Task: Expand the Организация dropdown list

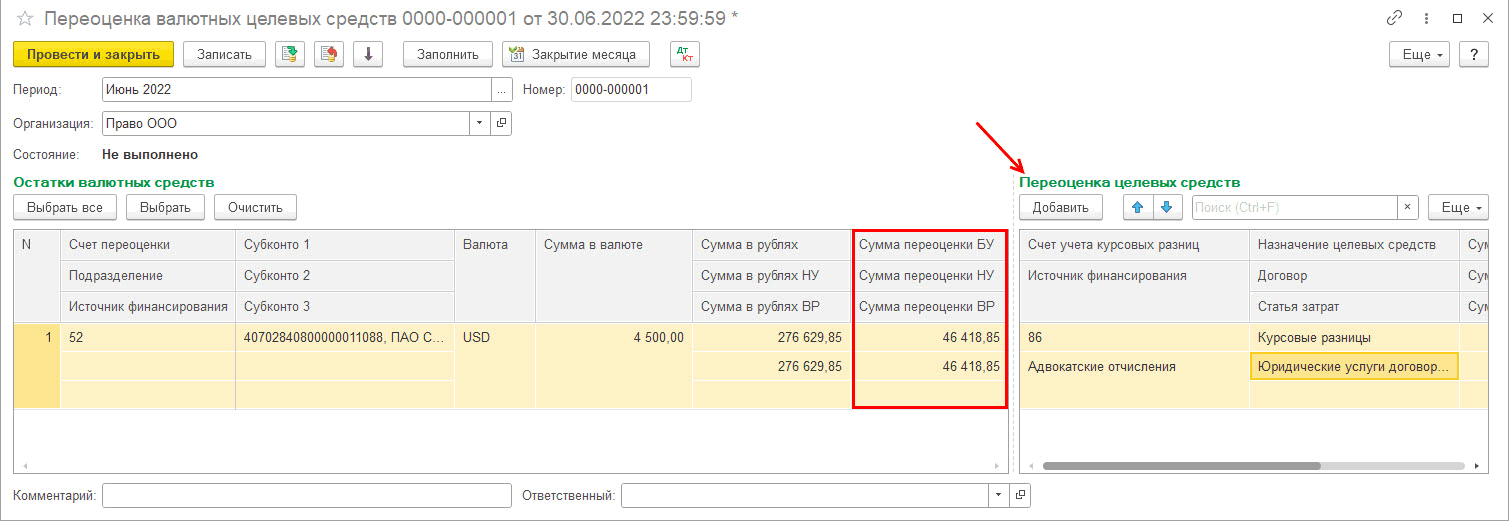Action: 480,123
